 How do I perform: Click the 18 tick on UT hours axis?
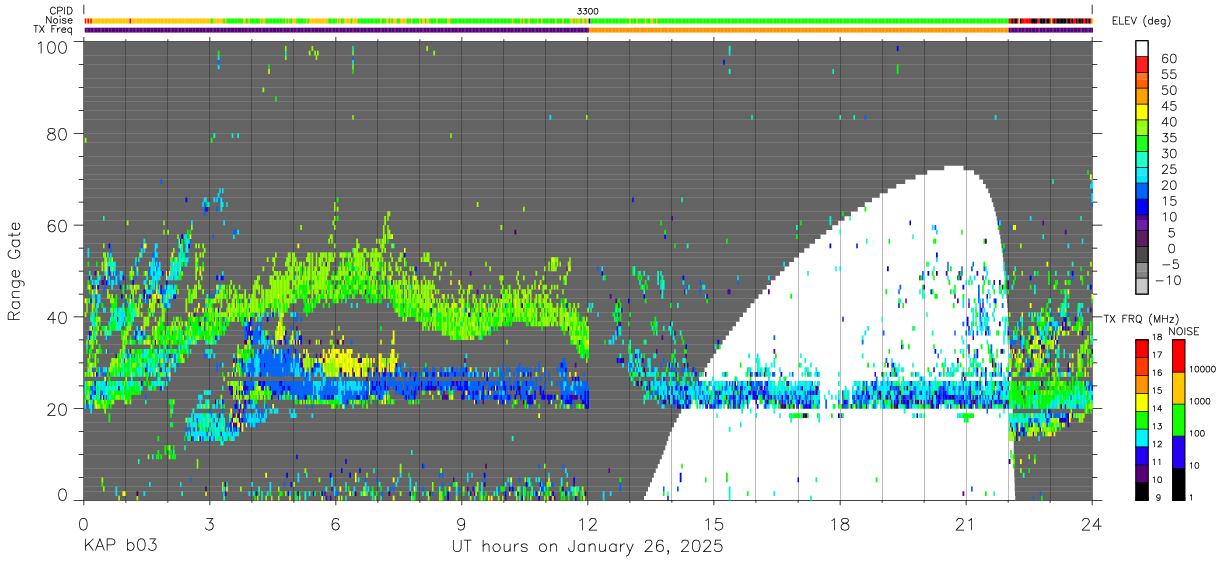(x=840, y=524)
